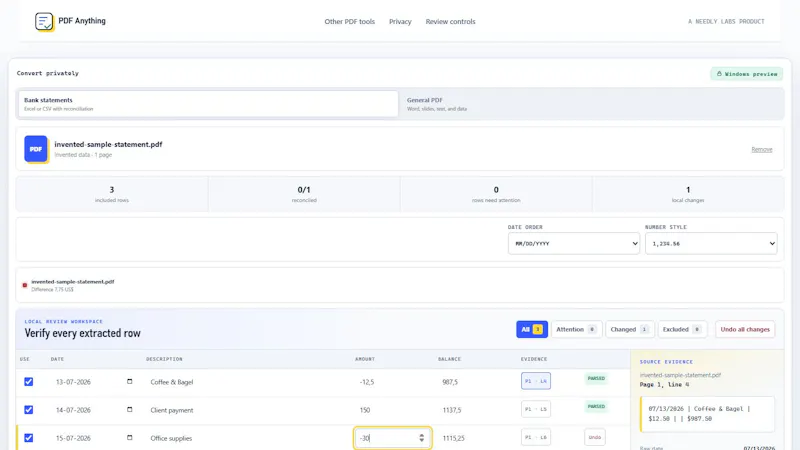Go to Review controls

tap(451, 21)
